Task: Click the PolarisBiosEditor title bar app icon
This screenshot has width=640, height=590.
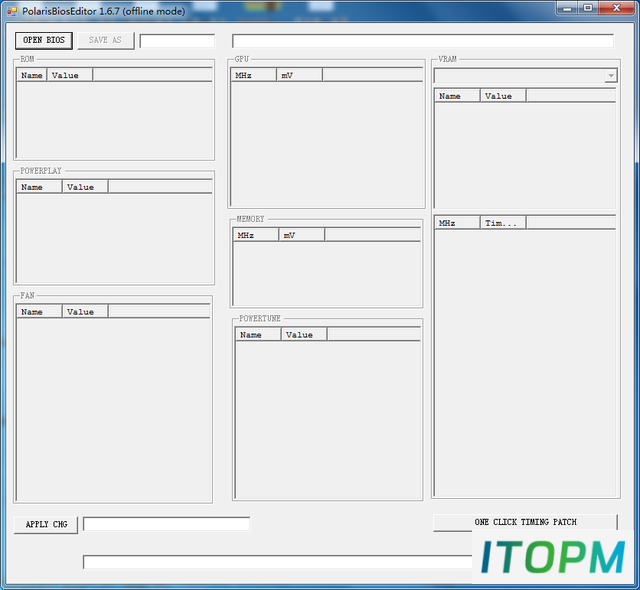Action: [x=12, y=11]
